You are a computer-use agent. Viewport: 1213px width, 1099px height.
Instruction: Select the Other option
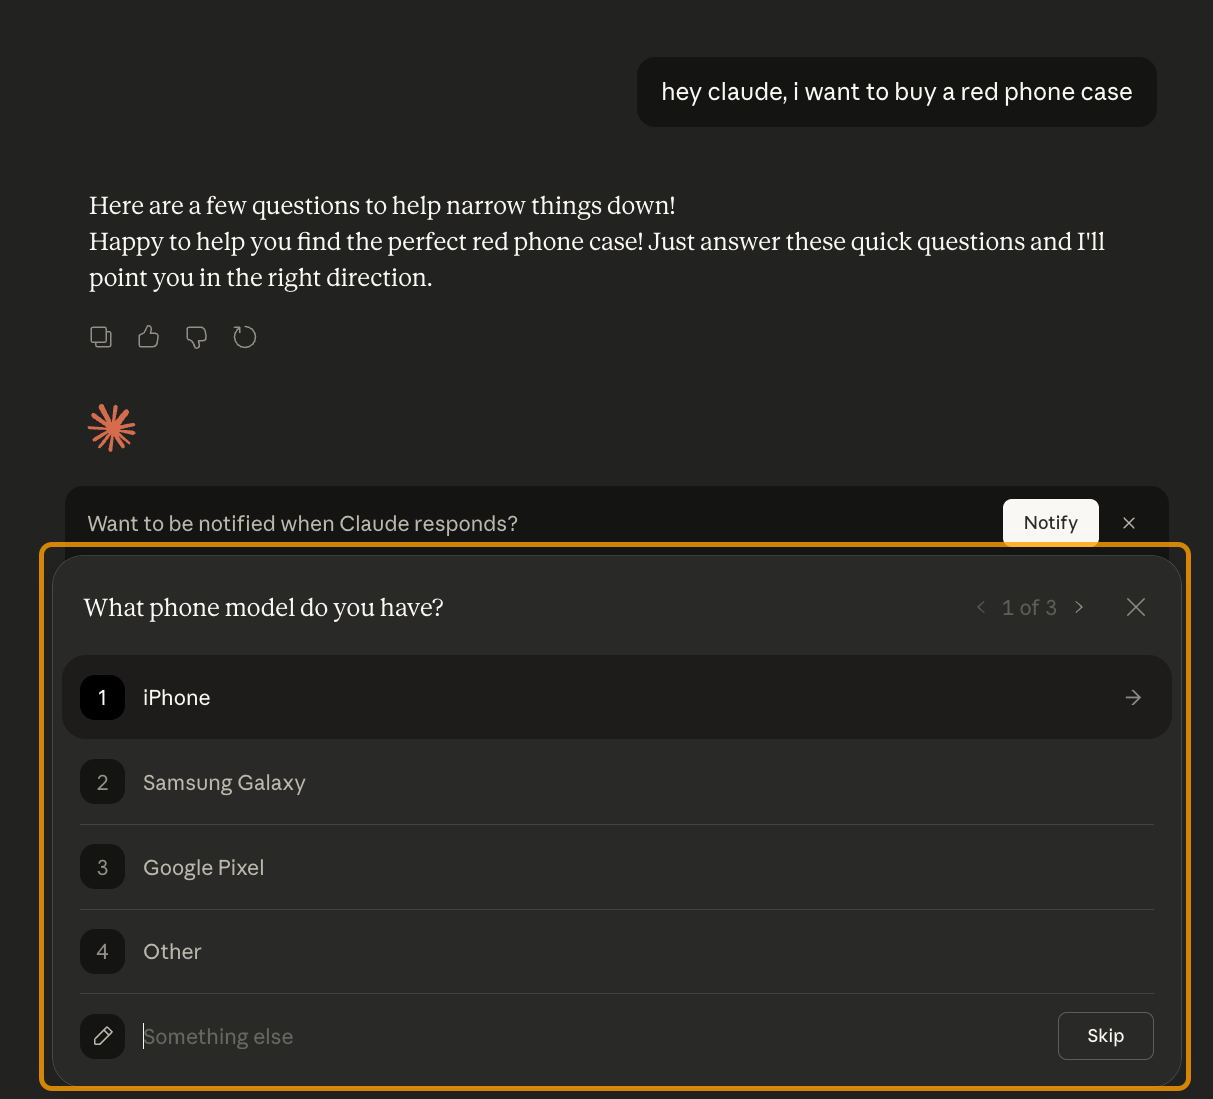point(172,952)
